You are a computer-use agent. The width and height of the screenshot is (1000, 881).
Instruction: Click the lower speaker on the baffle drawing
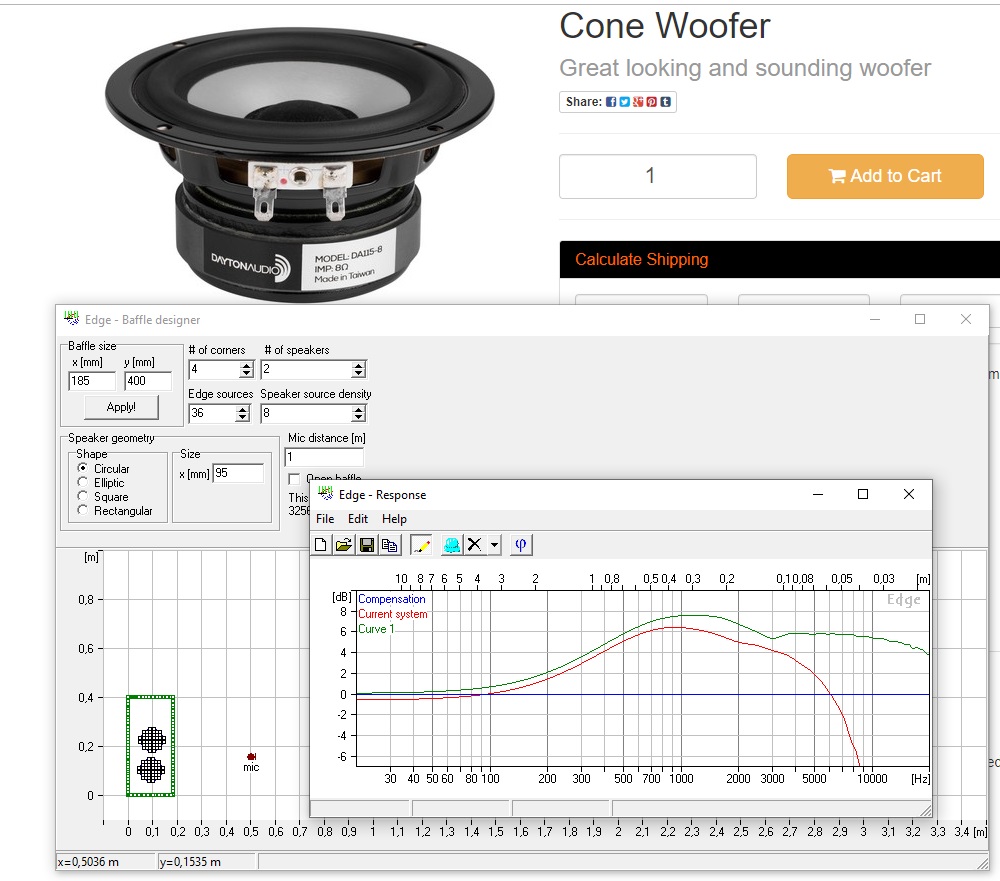pos(151,769)
